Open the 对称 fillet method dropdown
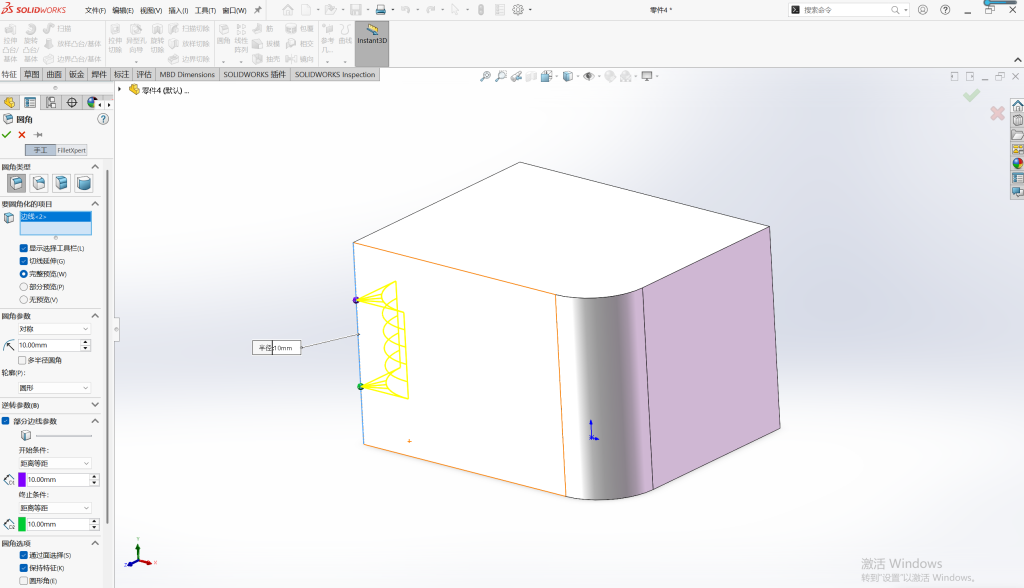 pos(54,329)
